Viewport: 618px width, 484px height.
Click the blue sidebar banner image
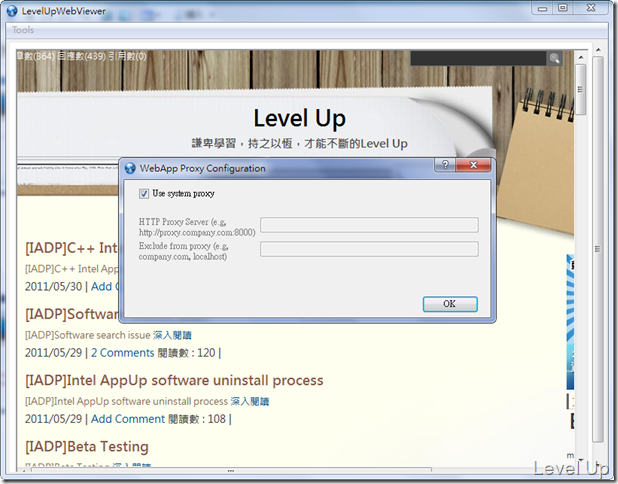pos(570,322)
